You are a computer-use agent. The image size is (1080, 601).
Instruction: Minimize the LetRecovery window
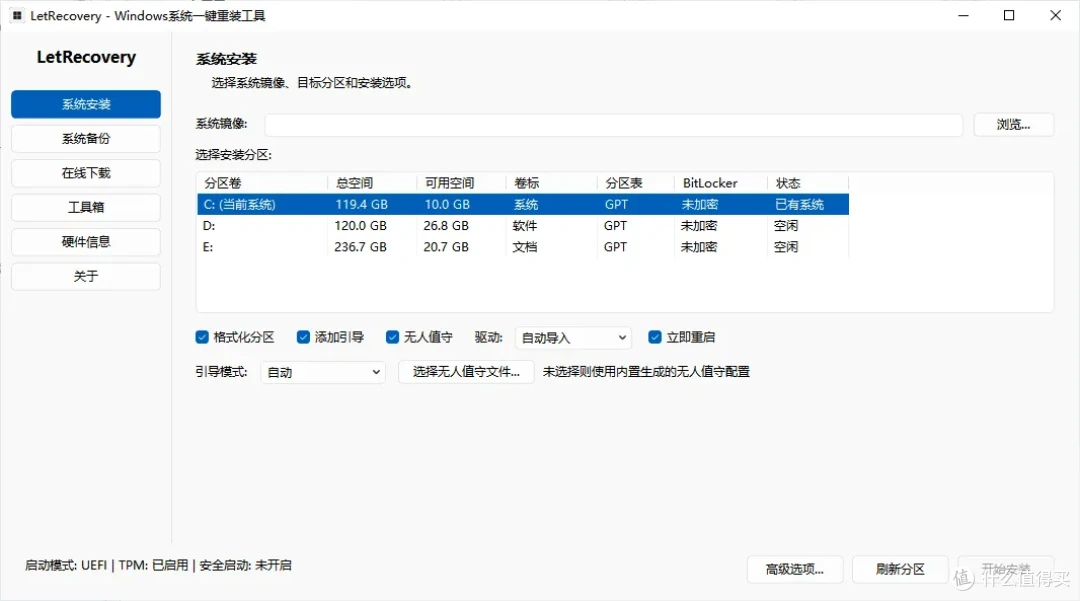[964, 15]
